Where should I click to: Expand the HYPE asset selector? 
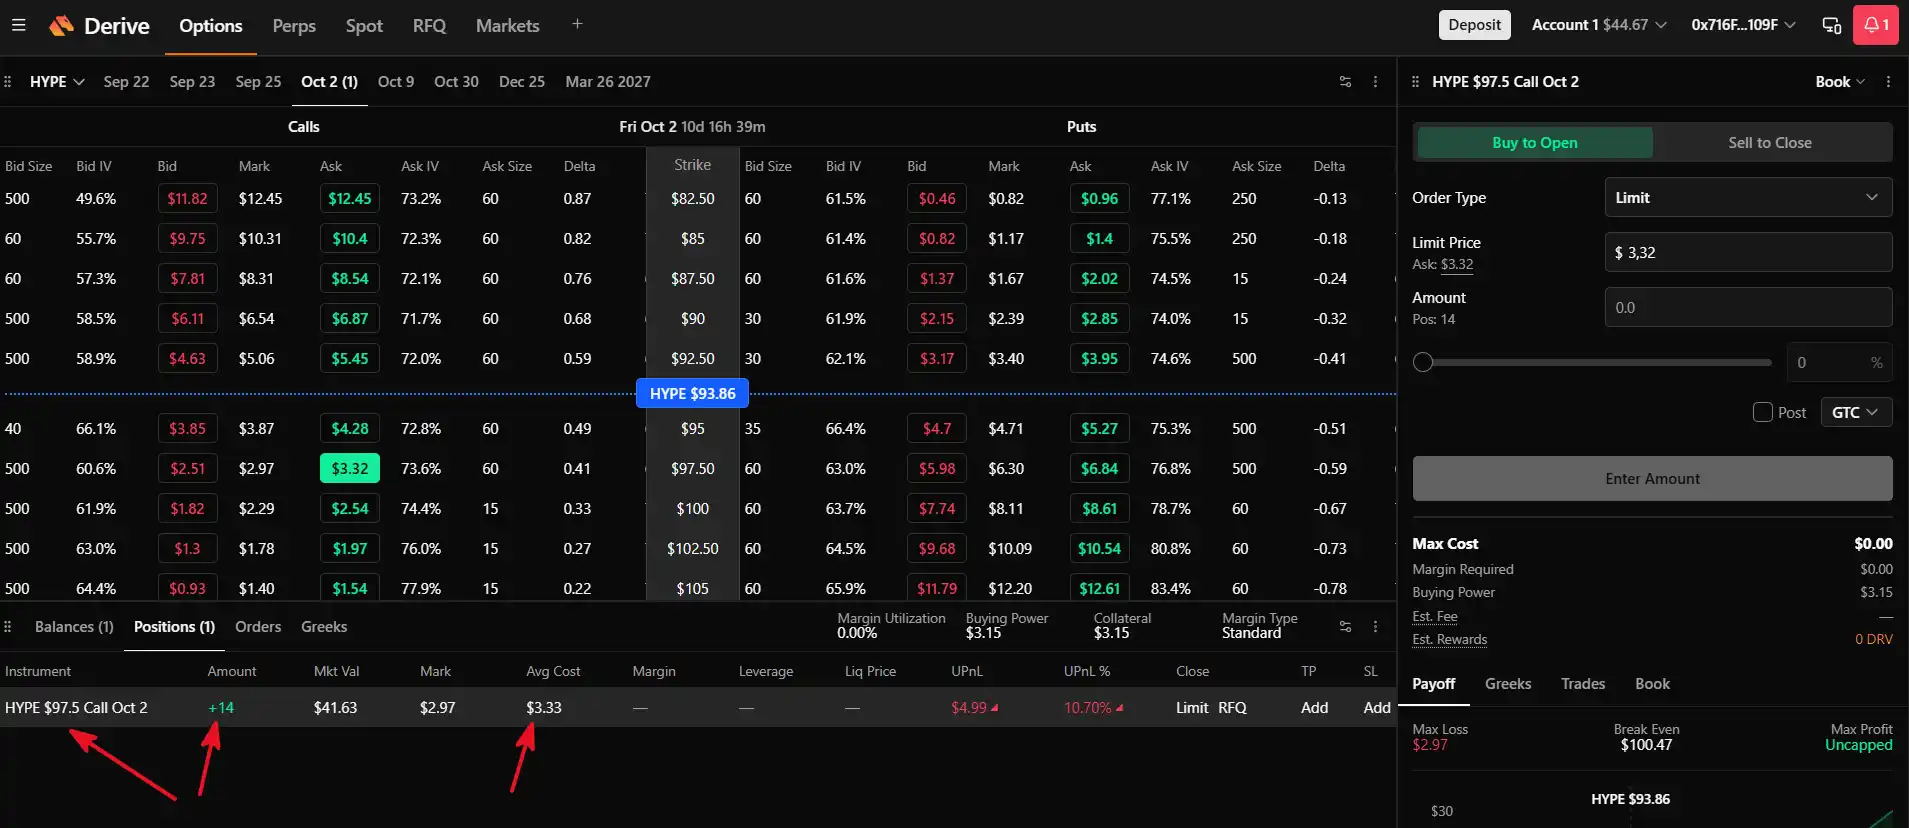click(x=57, y=82)
